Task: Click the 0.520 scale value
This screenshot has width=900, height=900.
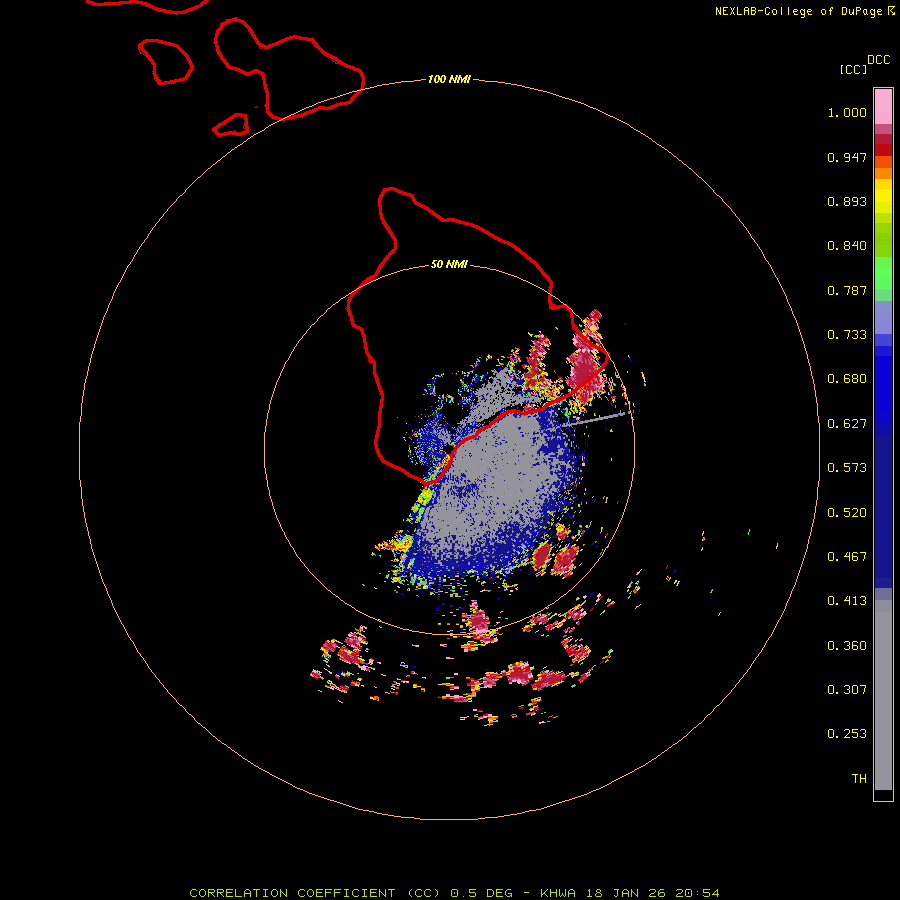Action: [847, 513]
